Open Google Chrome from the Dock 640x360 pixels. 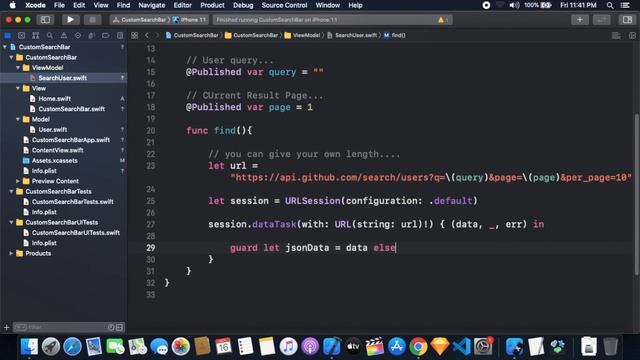[418, 347]
